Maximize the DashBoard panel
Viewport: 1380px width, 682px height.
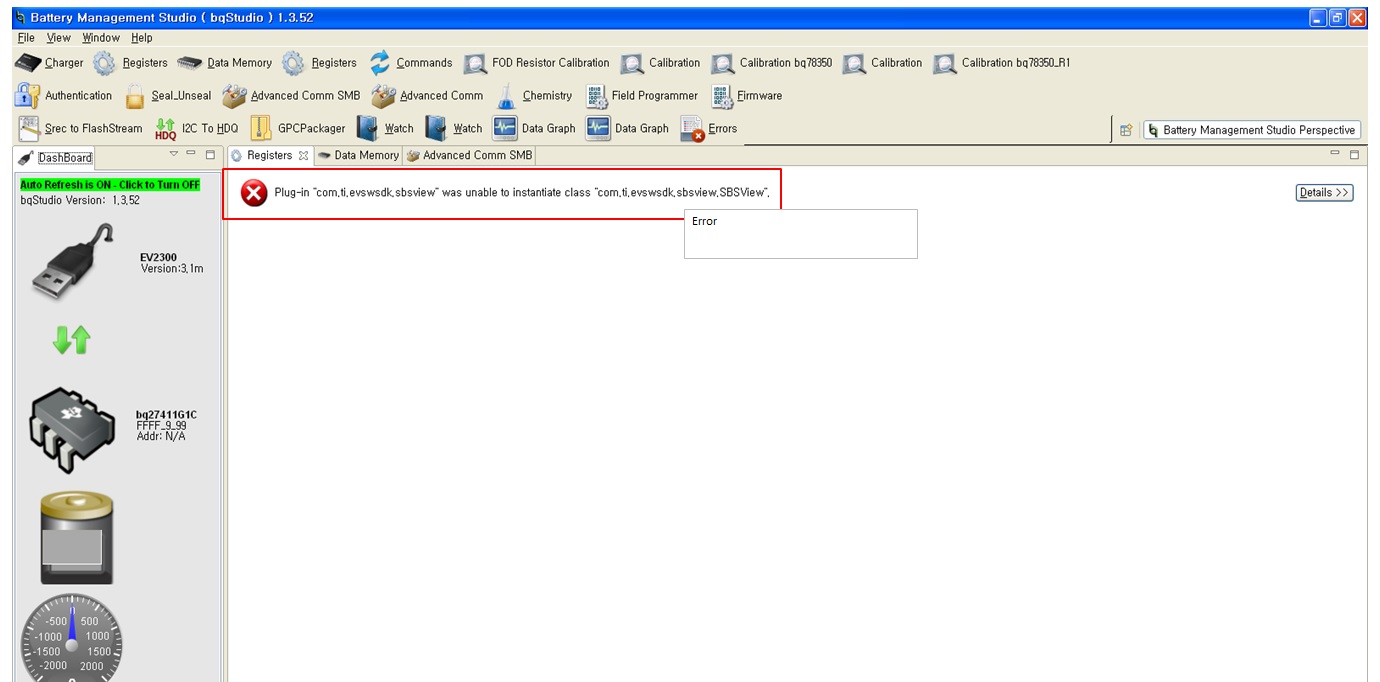pyautogui.click(x=210, y=155)
